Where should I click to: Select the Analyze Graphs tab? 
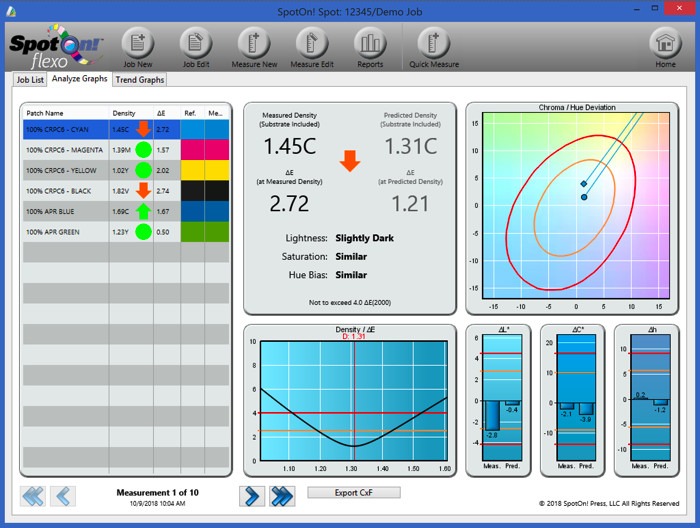coord(79,79)
